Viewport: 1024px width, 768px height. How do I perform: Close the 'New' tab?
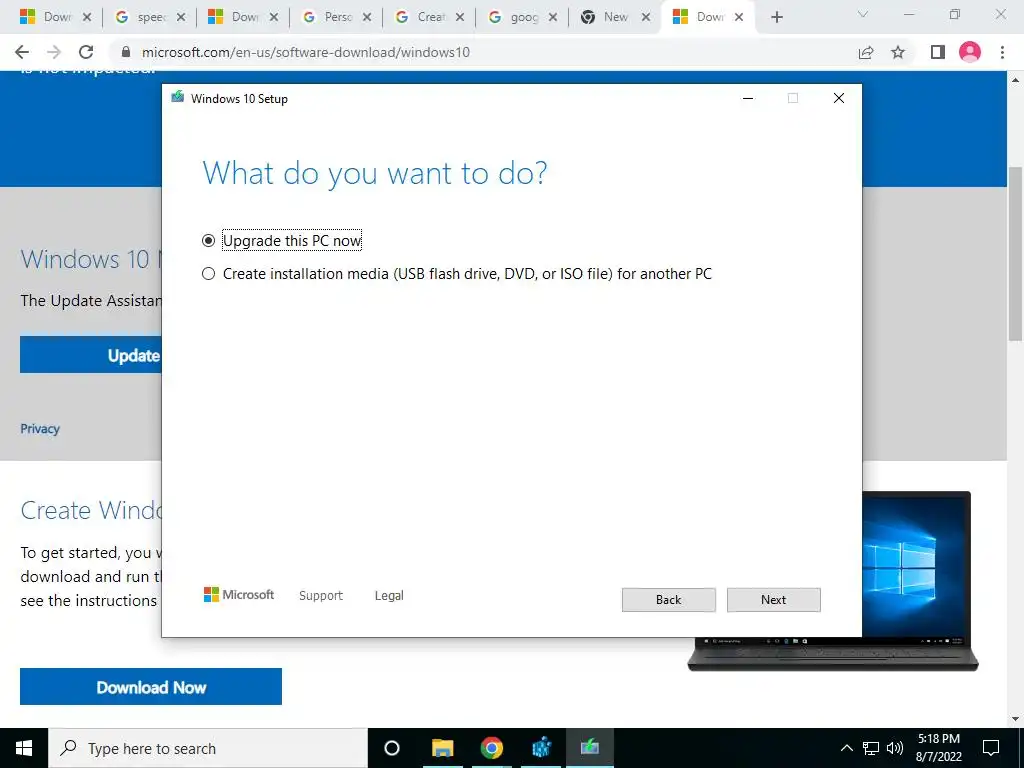point(646,18)
